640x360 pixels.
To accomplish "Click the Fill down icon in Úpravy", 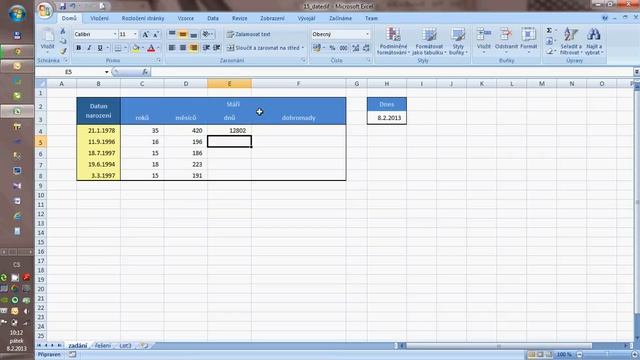I will pos(549,41).
